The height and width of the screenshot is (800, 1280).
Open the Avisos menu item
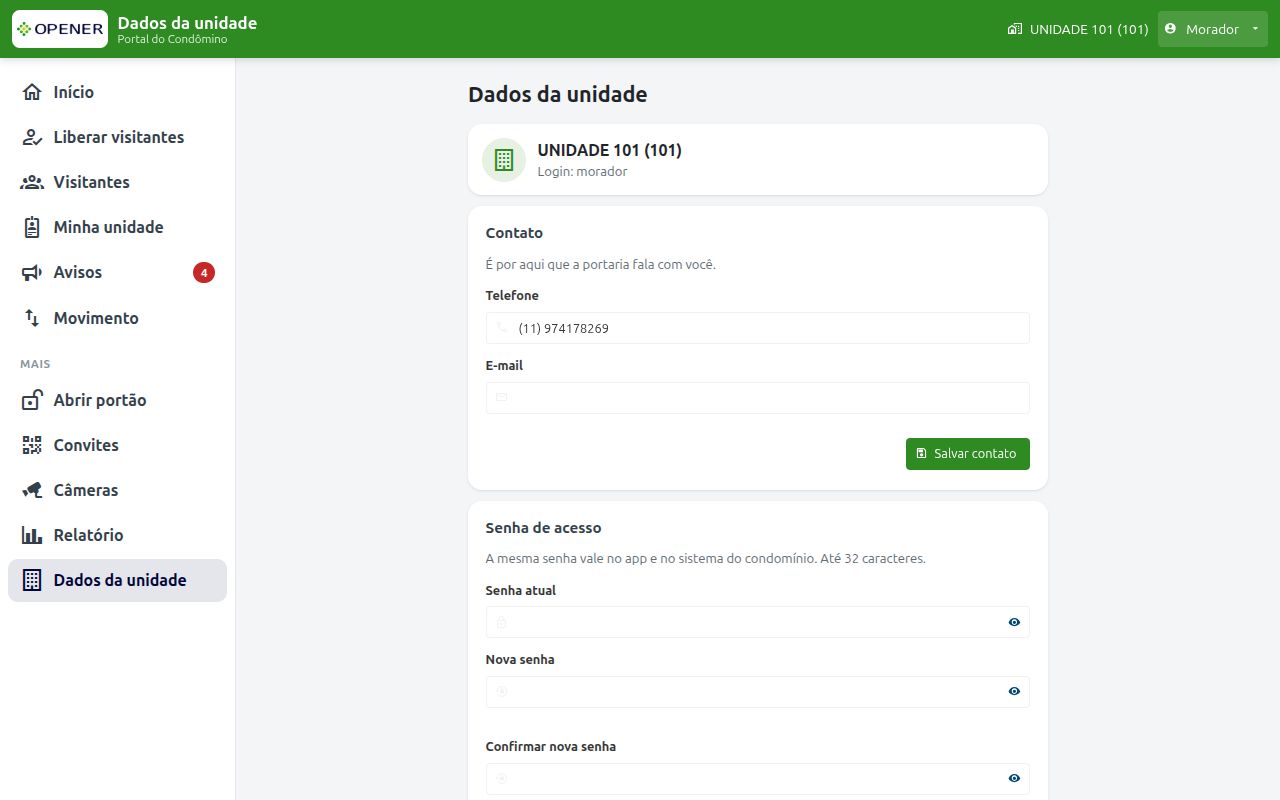[x=118, y=272]
